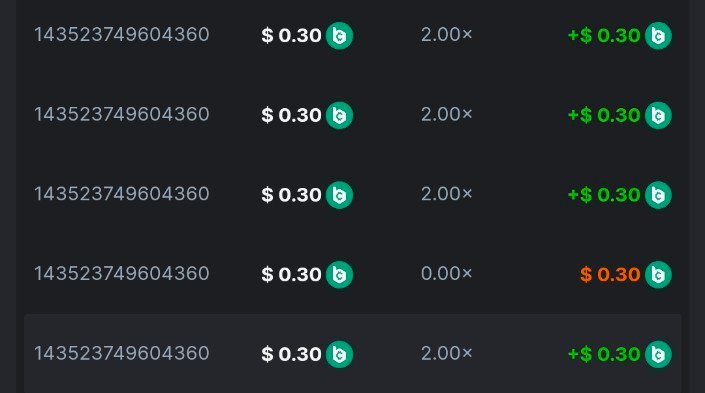The height and width of the screenshot is (393, 705).
Task: Click profit coin icon in third row
Action: click(658, 195)
